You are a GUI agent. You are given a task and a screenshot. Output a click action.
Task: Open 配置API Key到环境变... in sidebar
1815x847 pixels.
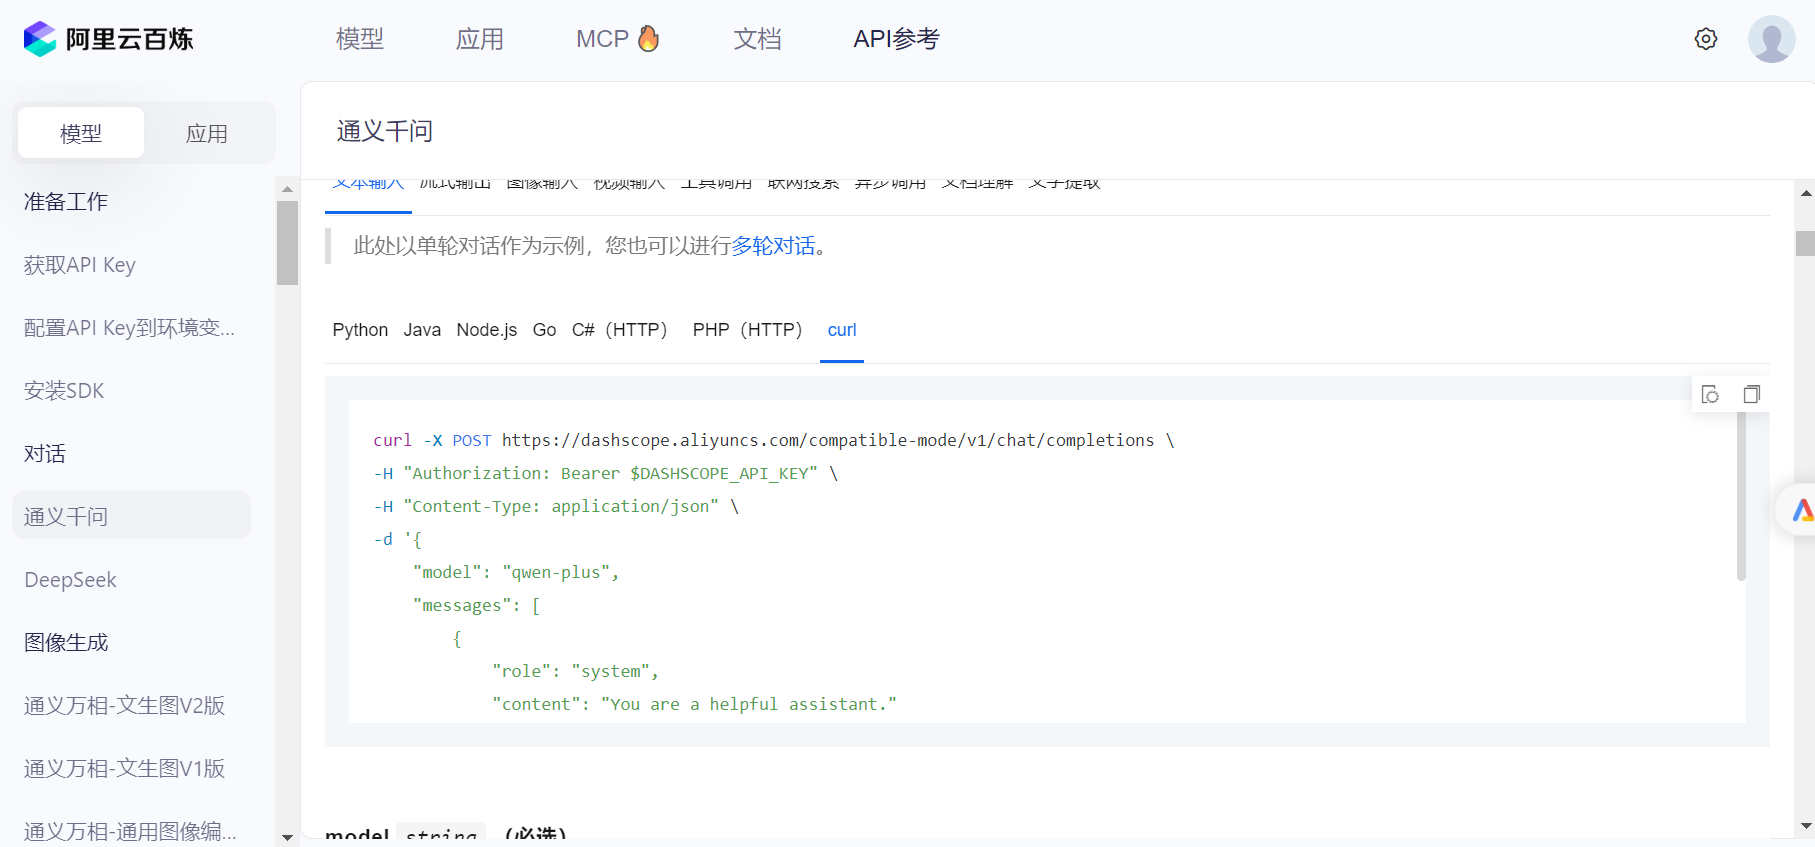tap(130, 328)
